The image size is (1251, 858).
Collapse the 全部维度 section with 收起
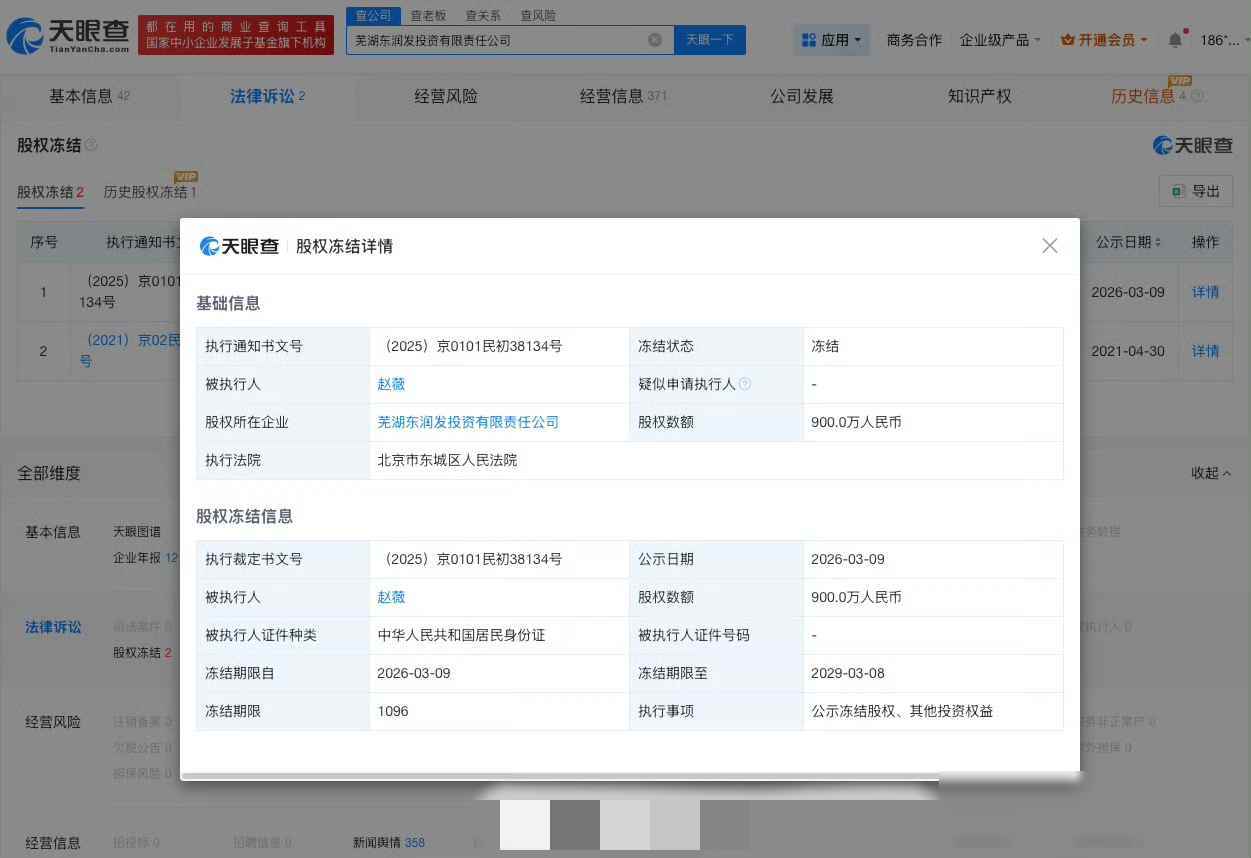click(1210, 473)
